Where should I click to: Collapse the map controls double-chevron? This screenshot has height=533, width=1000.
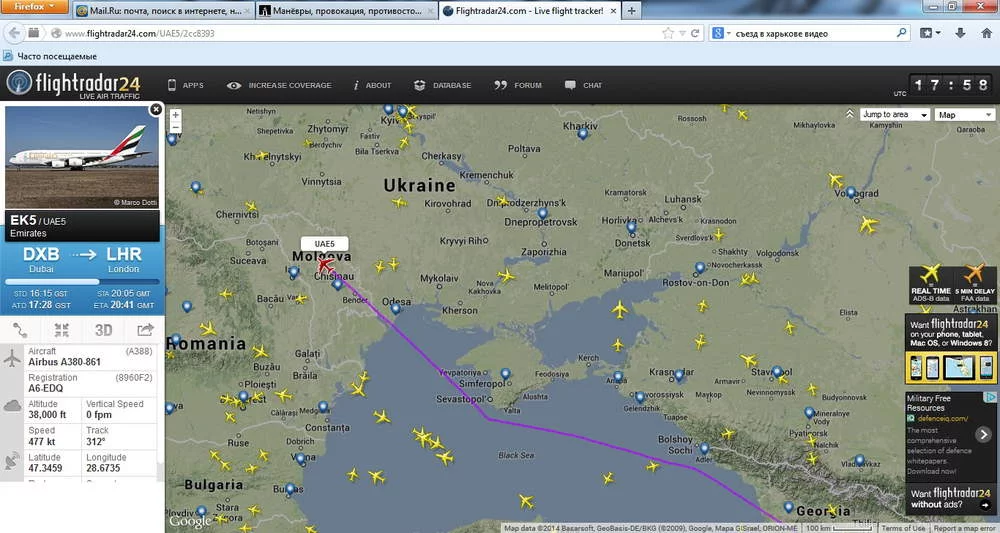[x=849, y=114]
